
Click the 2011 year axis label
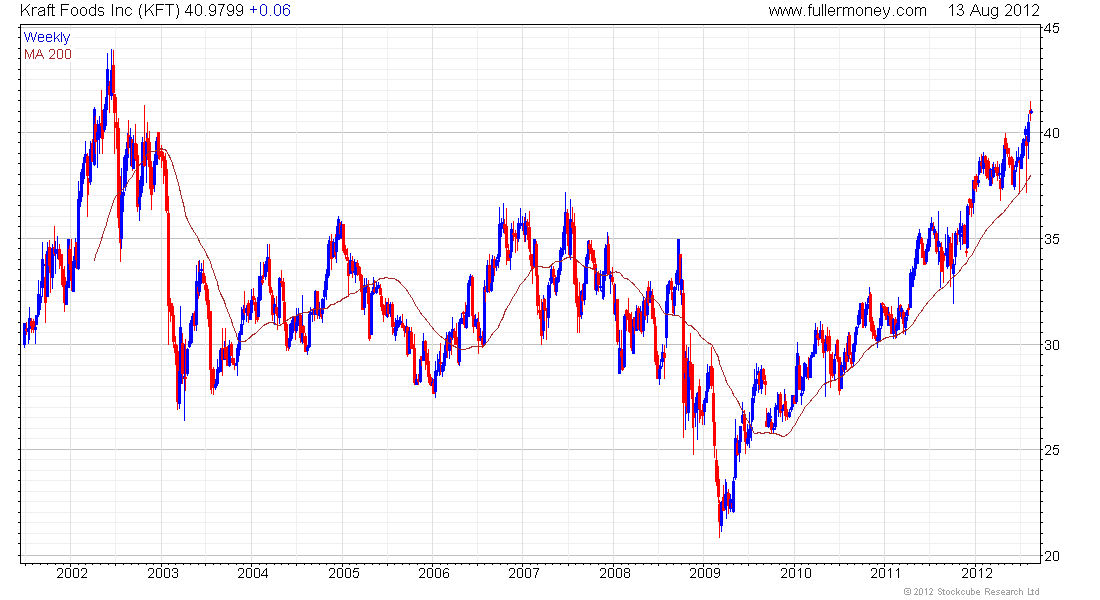[885, 573]
